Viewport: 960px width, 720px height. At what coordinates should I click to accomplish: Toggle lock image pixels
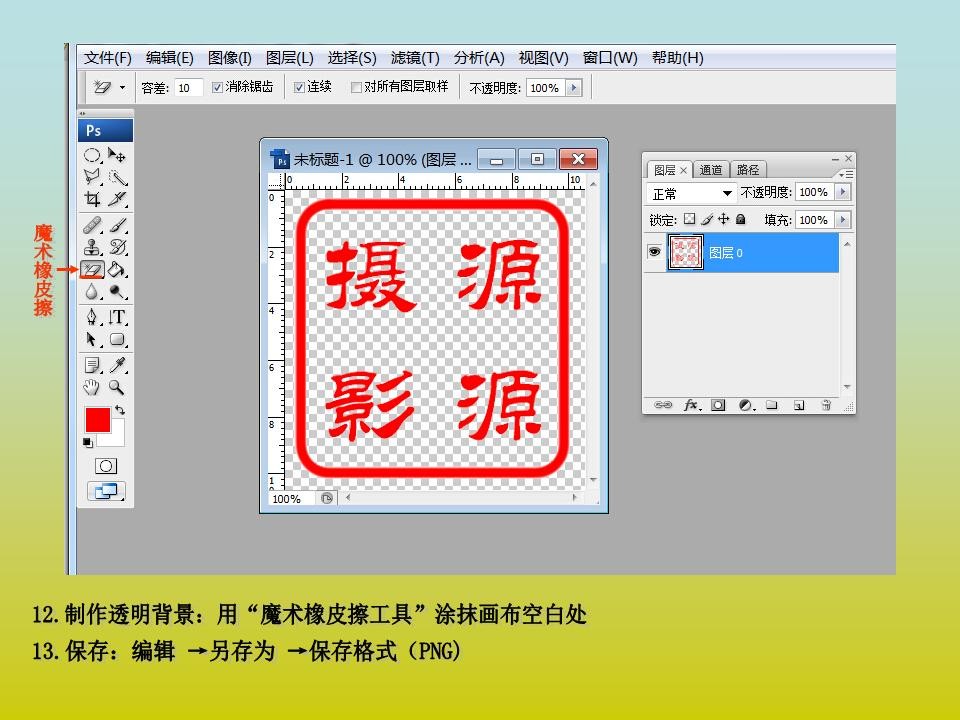707,219
